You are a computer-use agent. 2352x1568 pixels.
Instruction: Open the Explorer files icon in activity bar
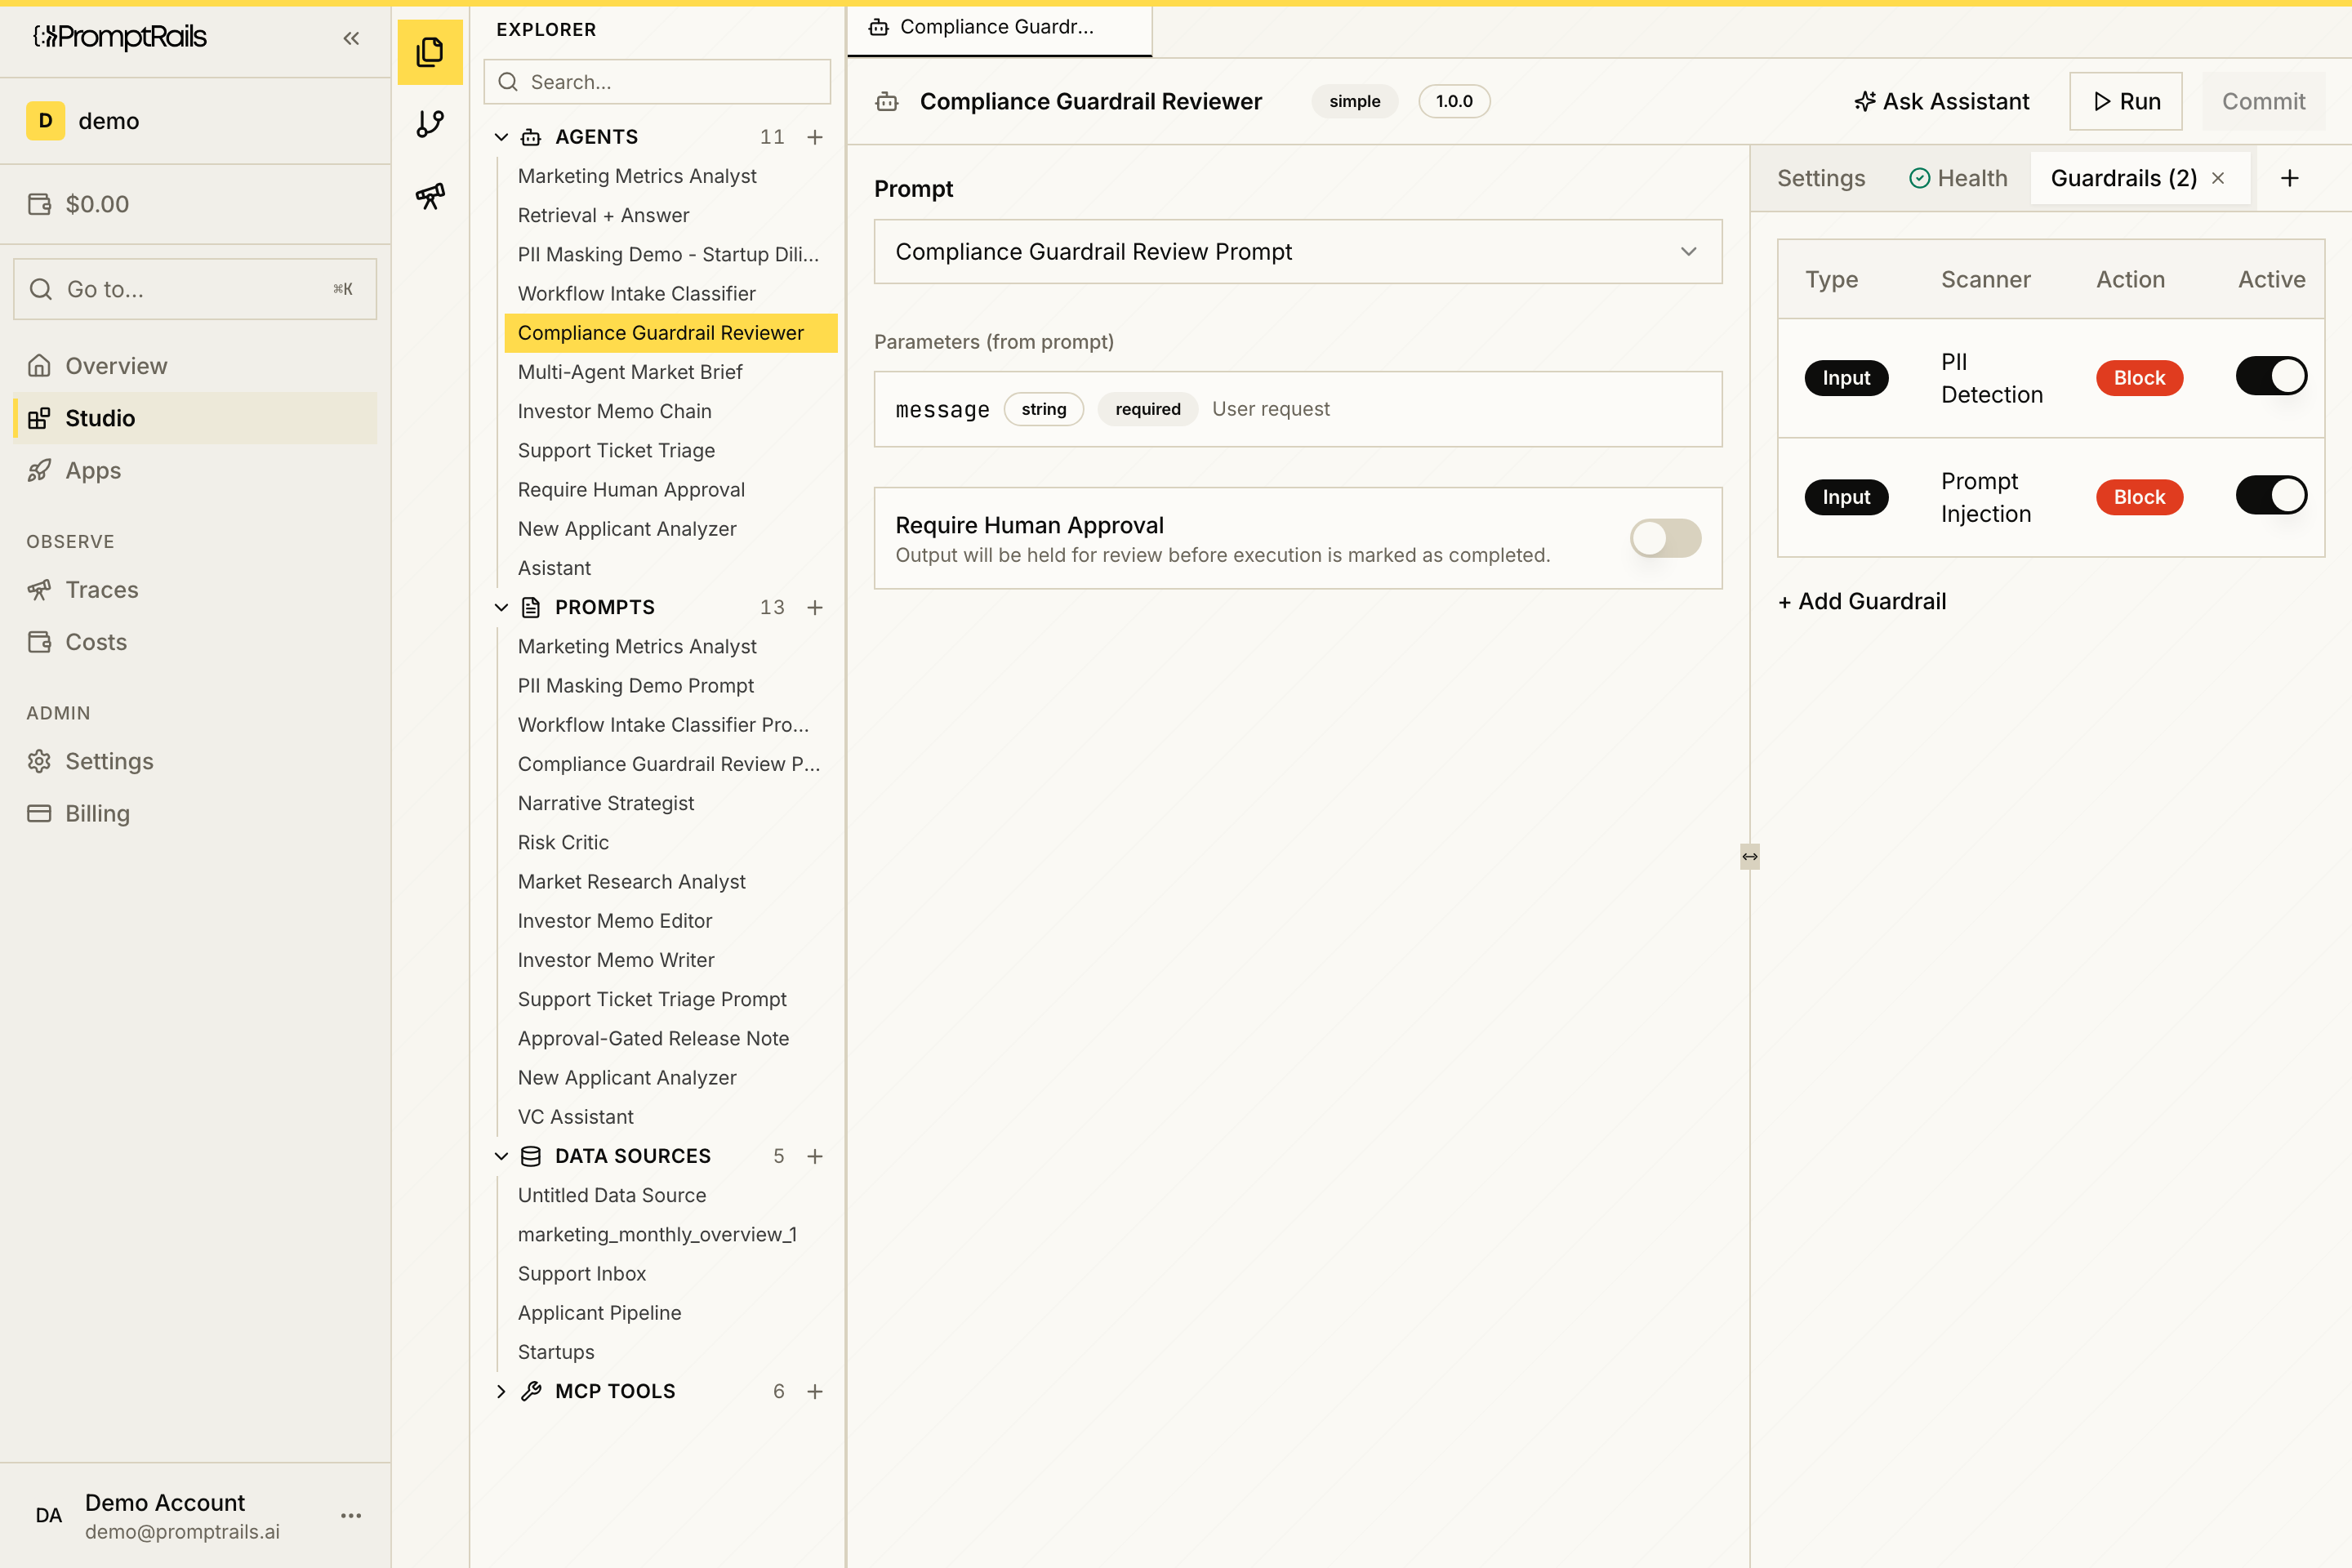pos(430,52)
